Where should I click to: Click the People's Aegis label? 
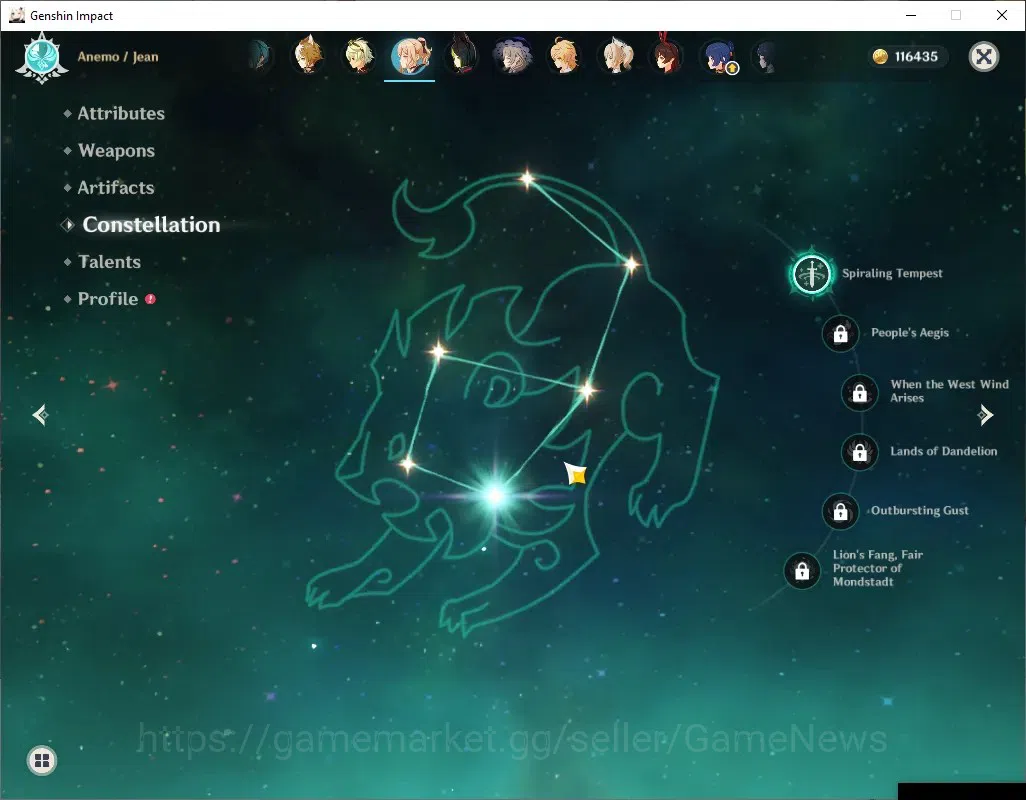click(910, 332)
